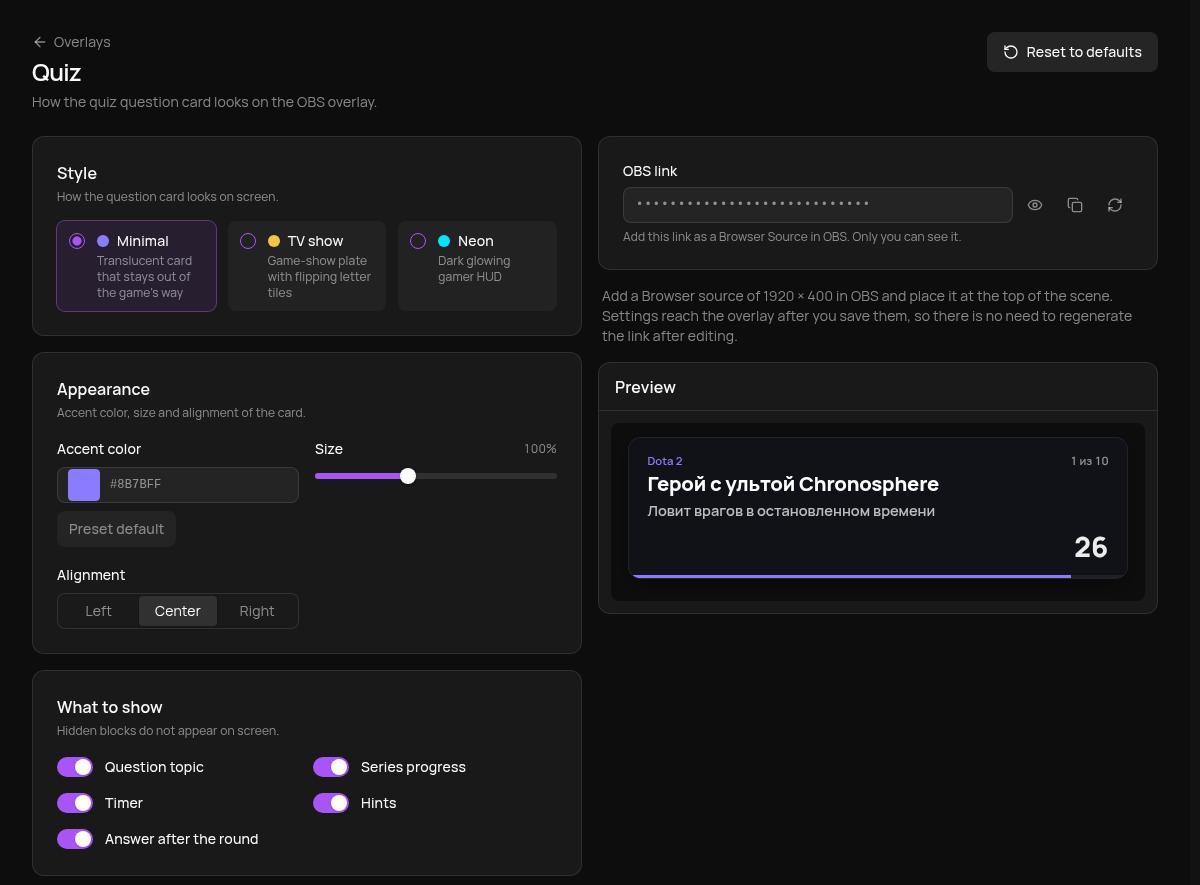Copy the OBS link to clipboard

(x=1075, y=205)
